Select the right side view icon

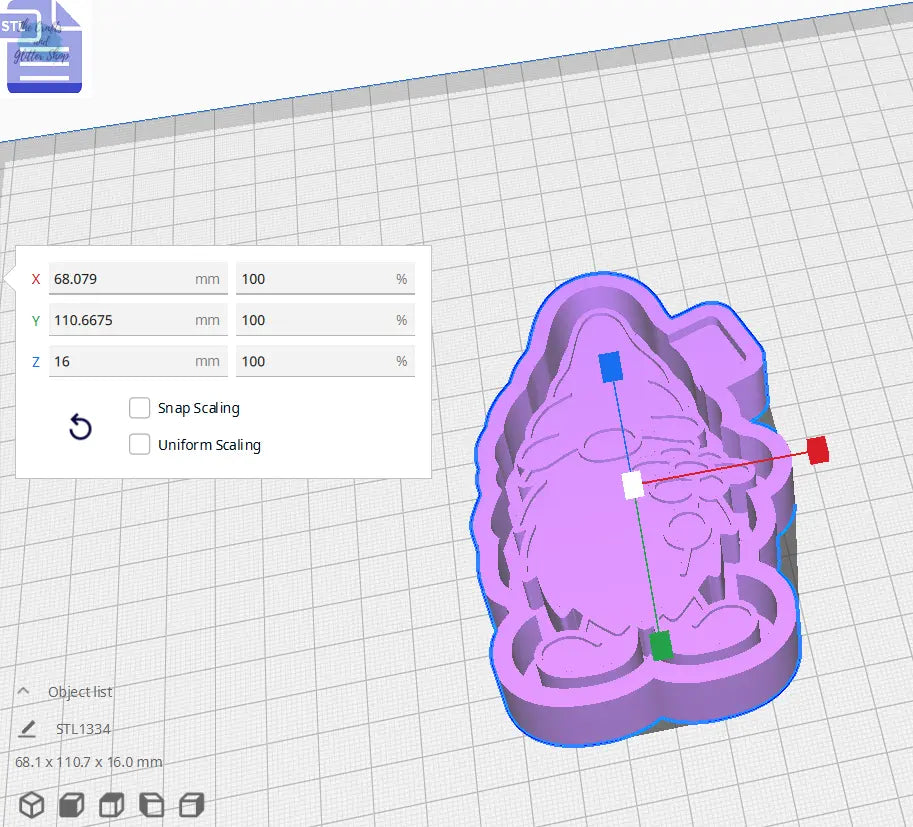190,804
